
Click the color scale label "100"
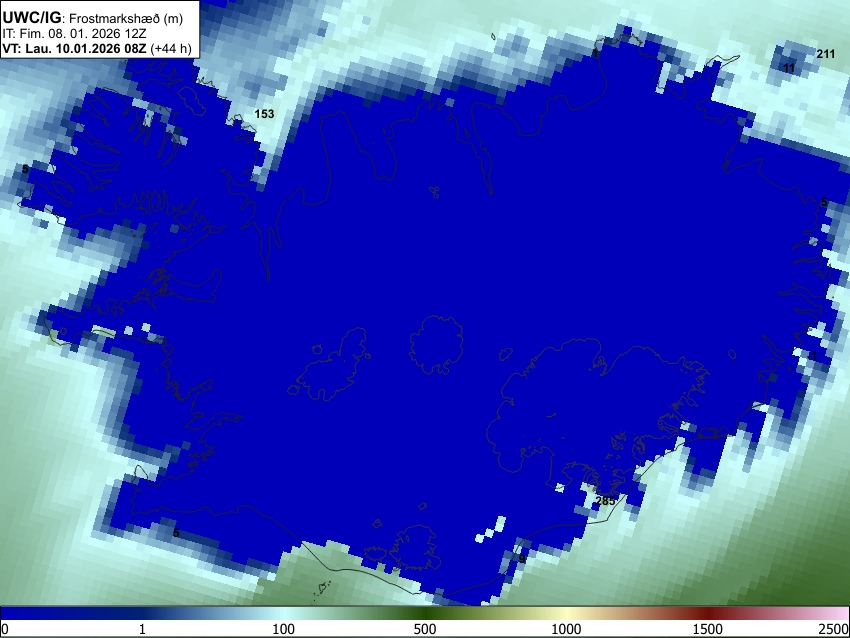pyautogui.click(x=283, y=629)
